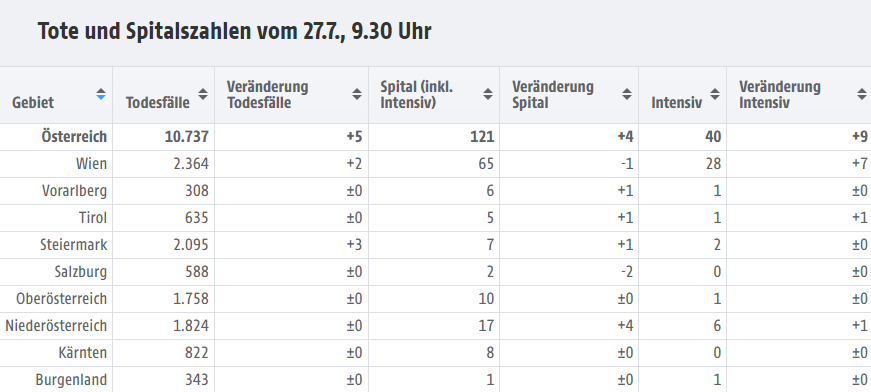Select the Österreich row label
The image size is (871, 392).
(x=74, y=137)
